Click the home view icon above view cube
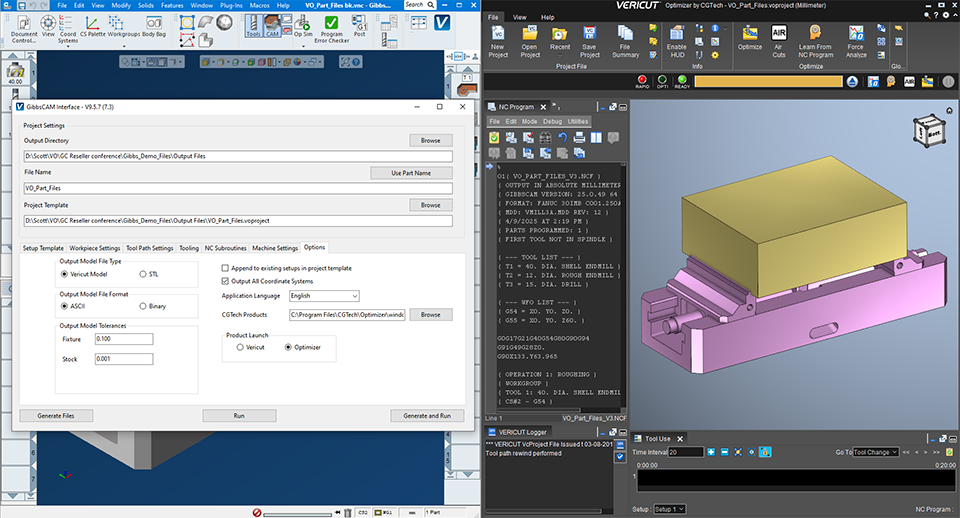960x518 pixels. tap(949, 111)
